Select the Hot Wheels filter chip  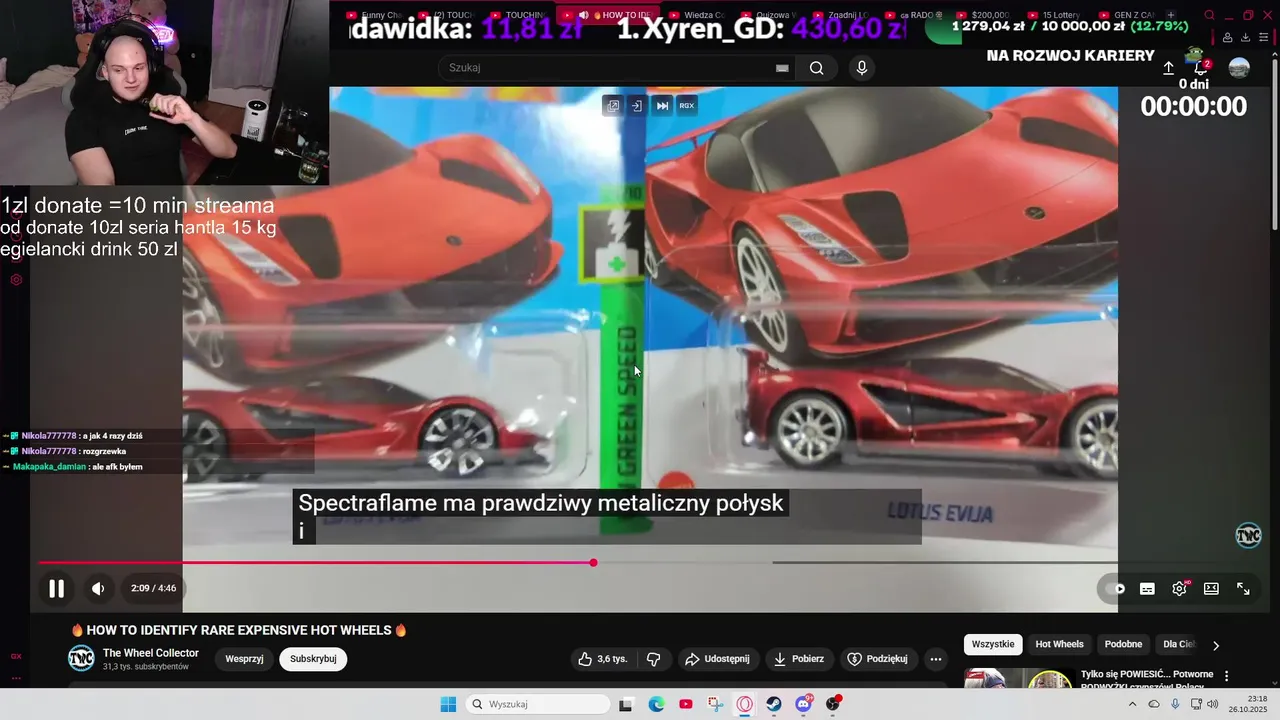tap(1059, 644)
